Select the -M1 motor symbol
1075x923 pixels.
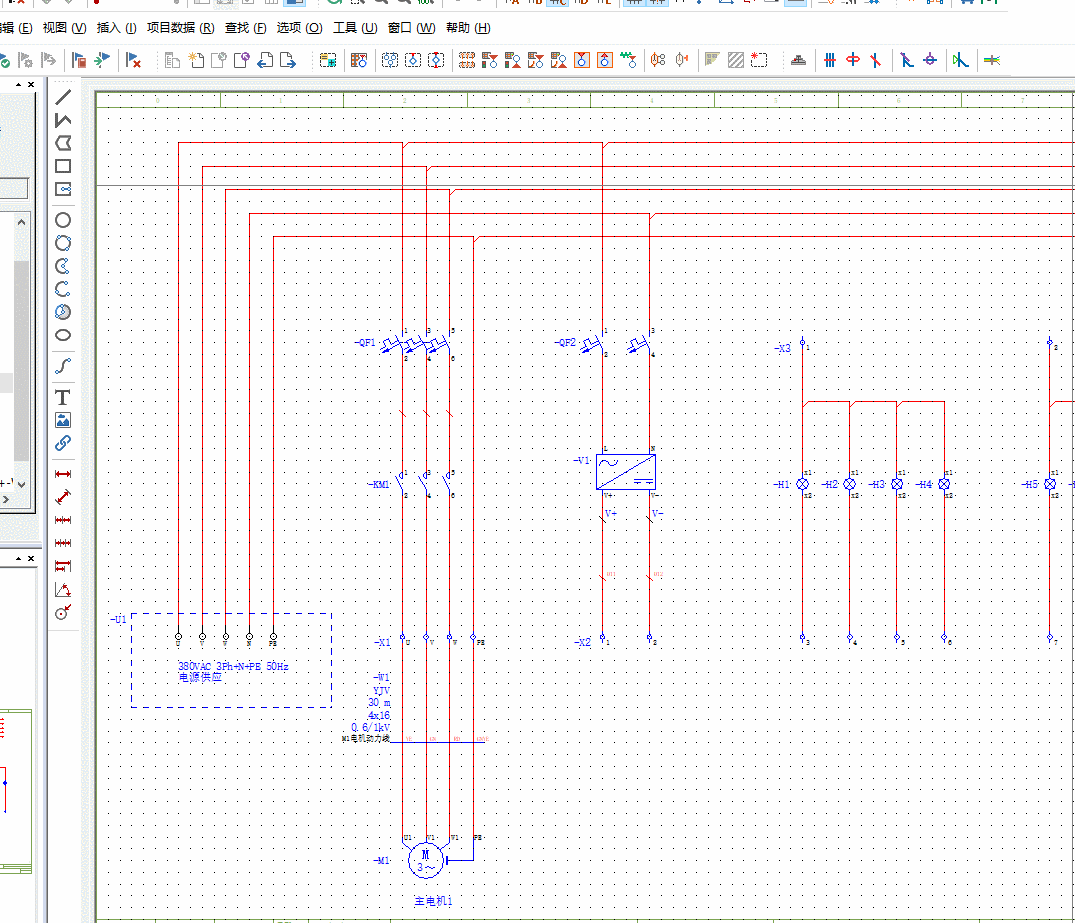click(425, 860)
